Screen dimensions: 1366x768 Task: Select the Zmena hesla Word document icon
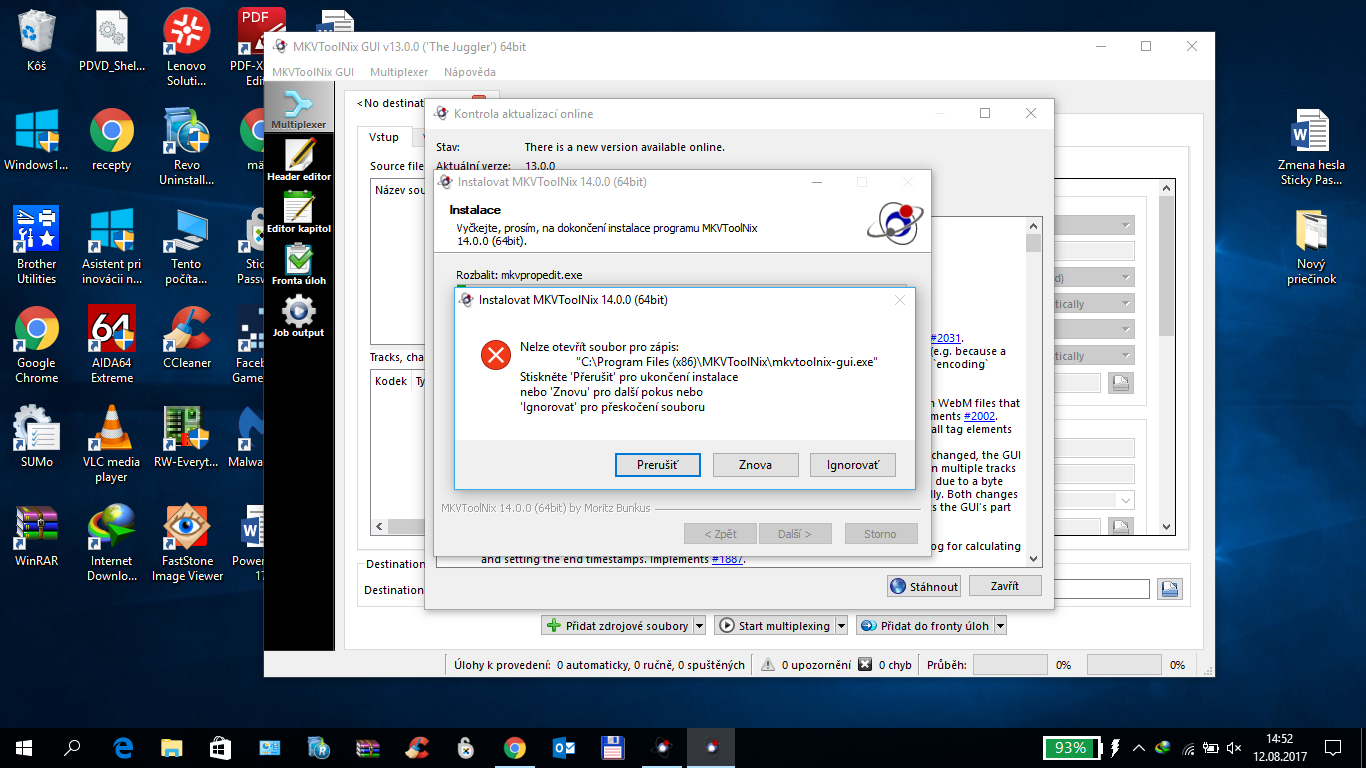pyautogui.click(x=1311, y=147)
